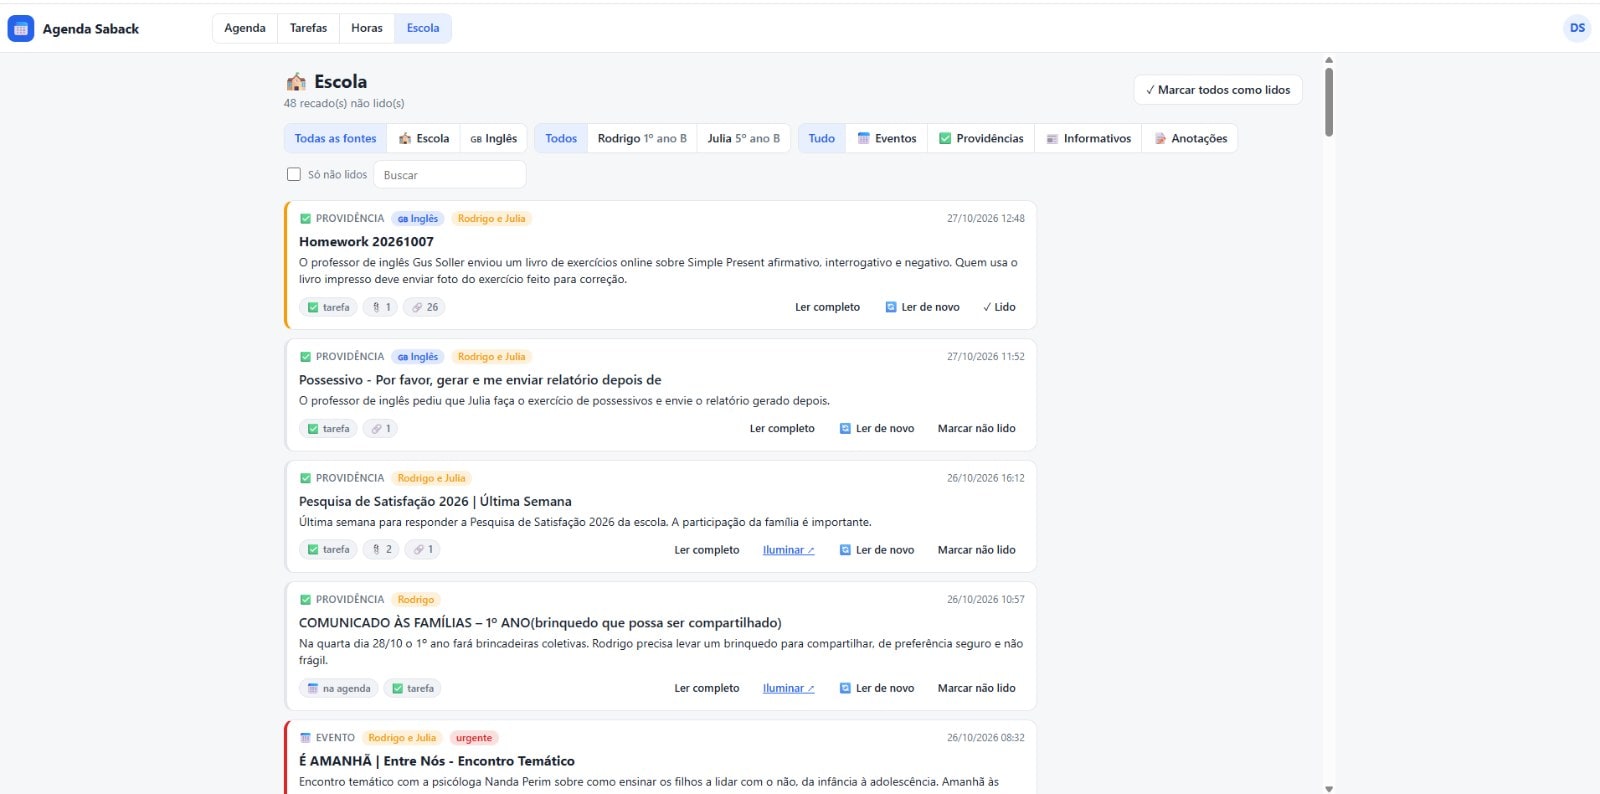The image size is (1600, 794).
Task: Click "Marcar não lido" on COMUNICADO ÀS FAMÍLIAS card
Action: click(x=976, y=688)
